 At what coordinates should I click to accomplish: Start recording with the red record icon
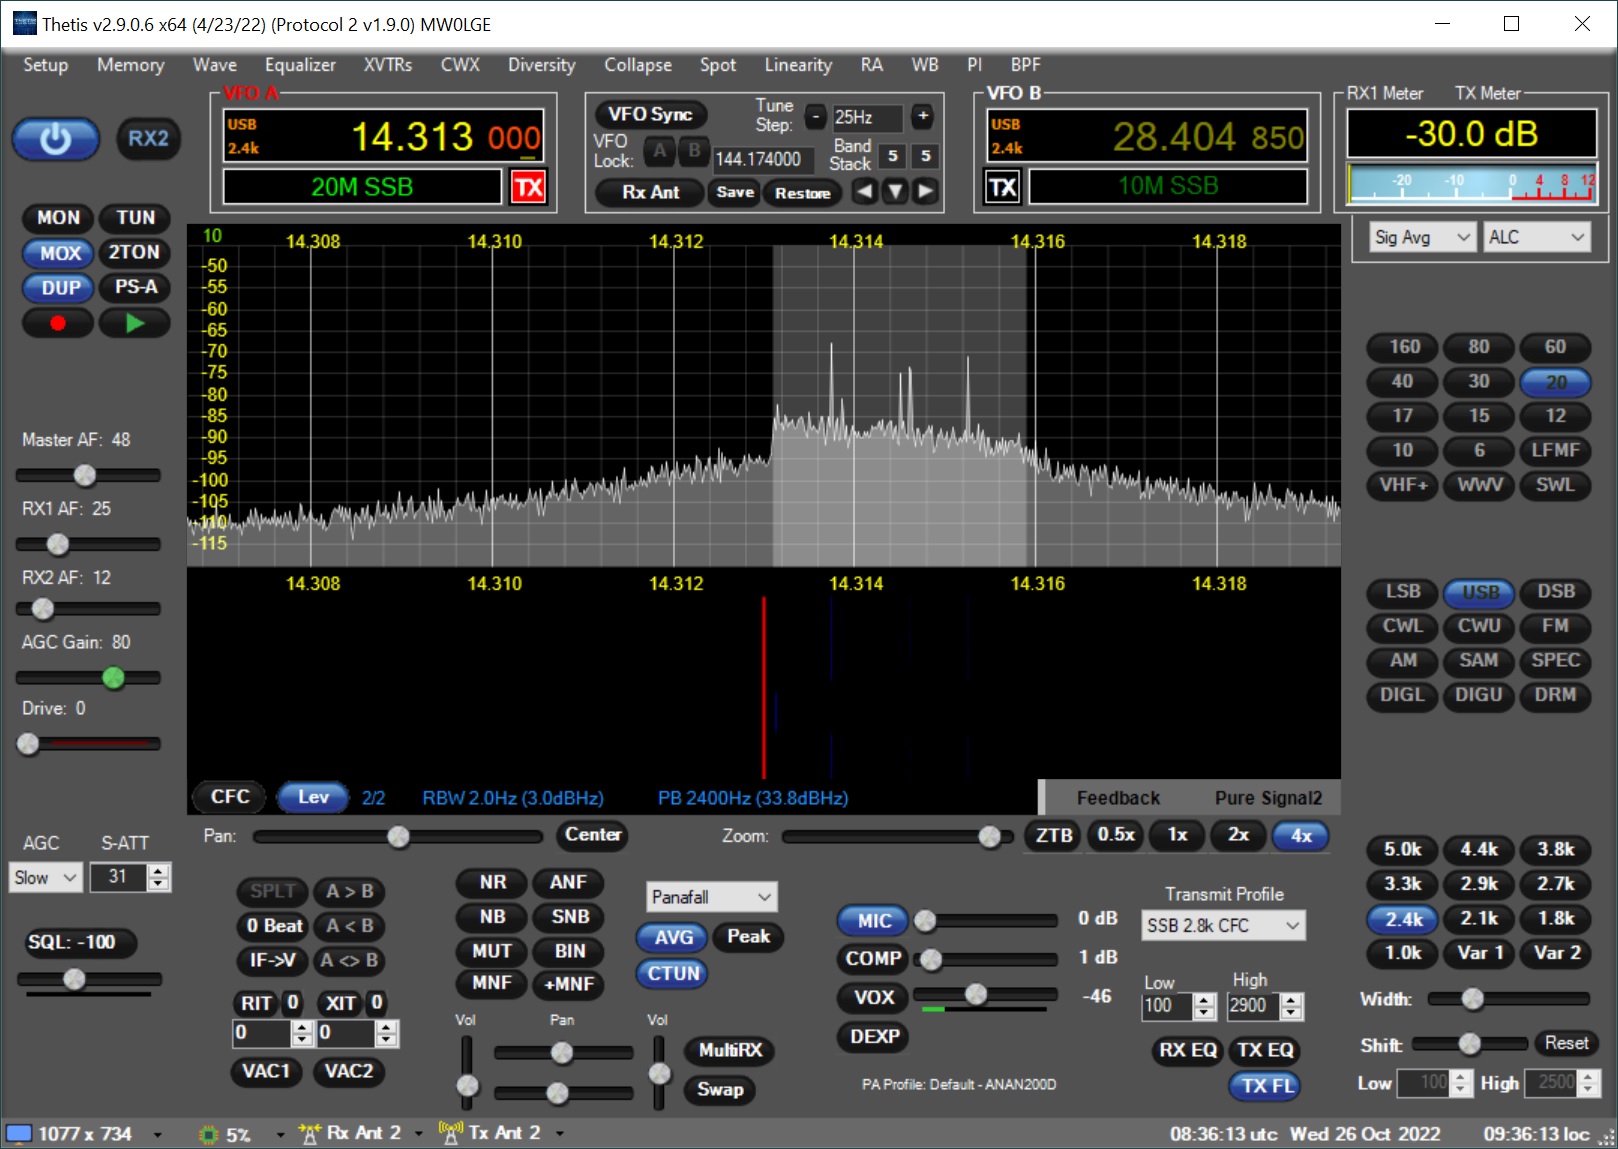[x=57, y=322]
